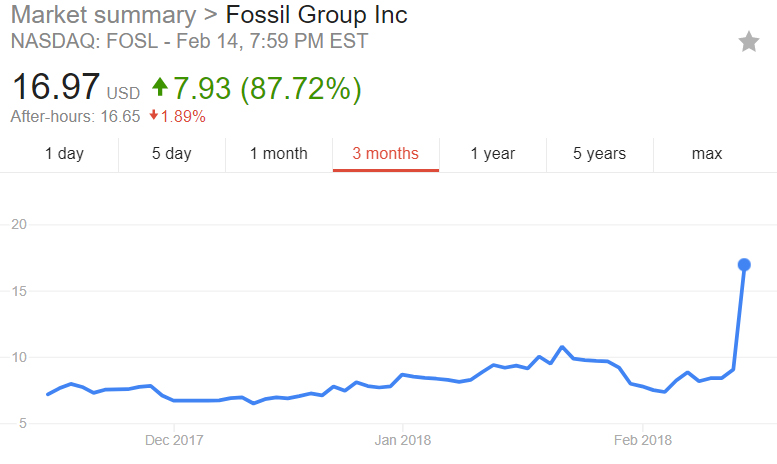This screenshot has height=464, width=777.
Task: Click the After-hours: 16.65 text
Action: click(75, 116)
